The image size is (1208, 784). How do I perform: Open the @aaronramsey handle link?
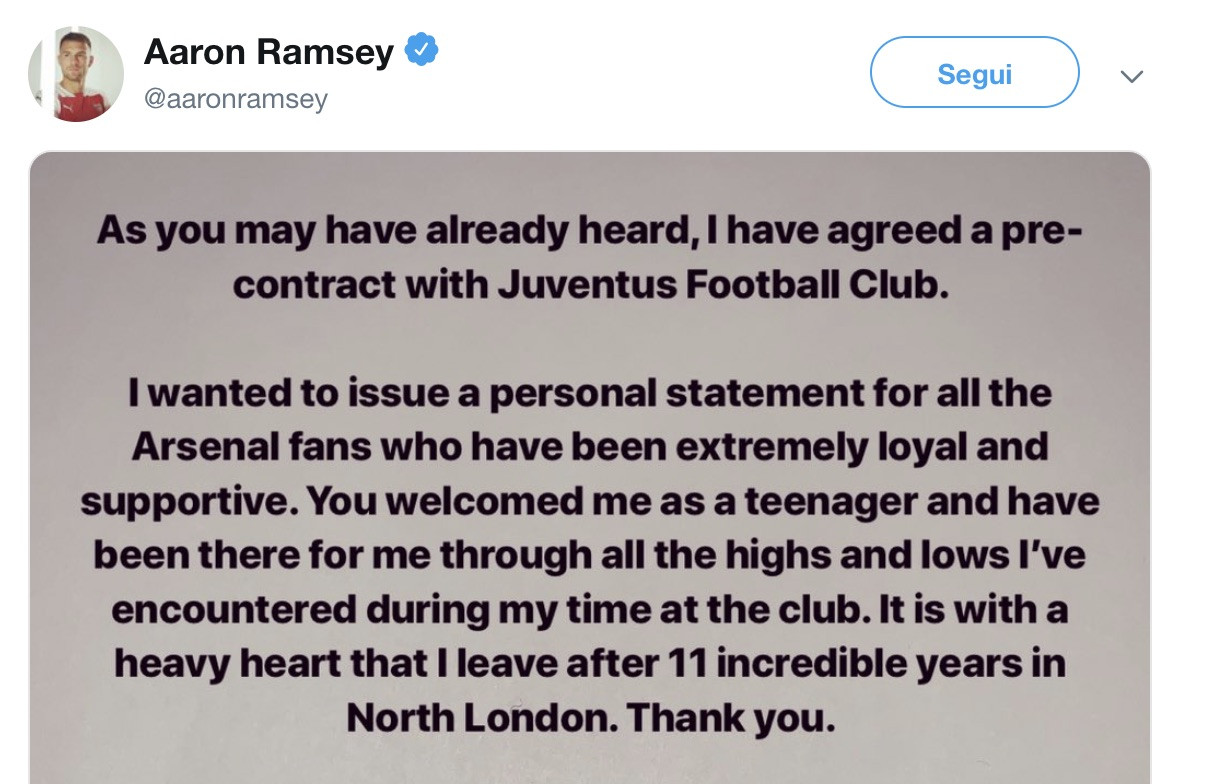coord(236,99)
